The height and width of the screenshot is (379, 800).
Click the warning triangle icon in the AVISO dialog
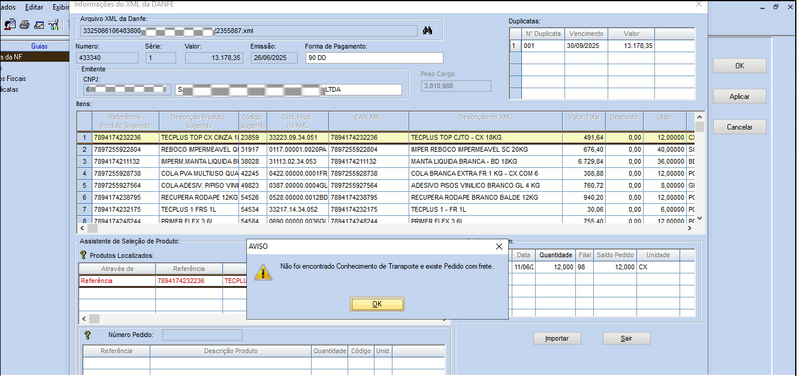click(263, 272)
